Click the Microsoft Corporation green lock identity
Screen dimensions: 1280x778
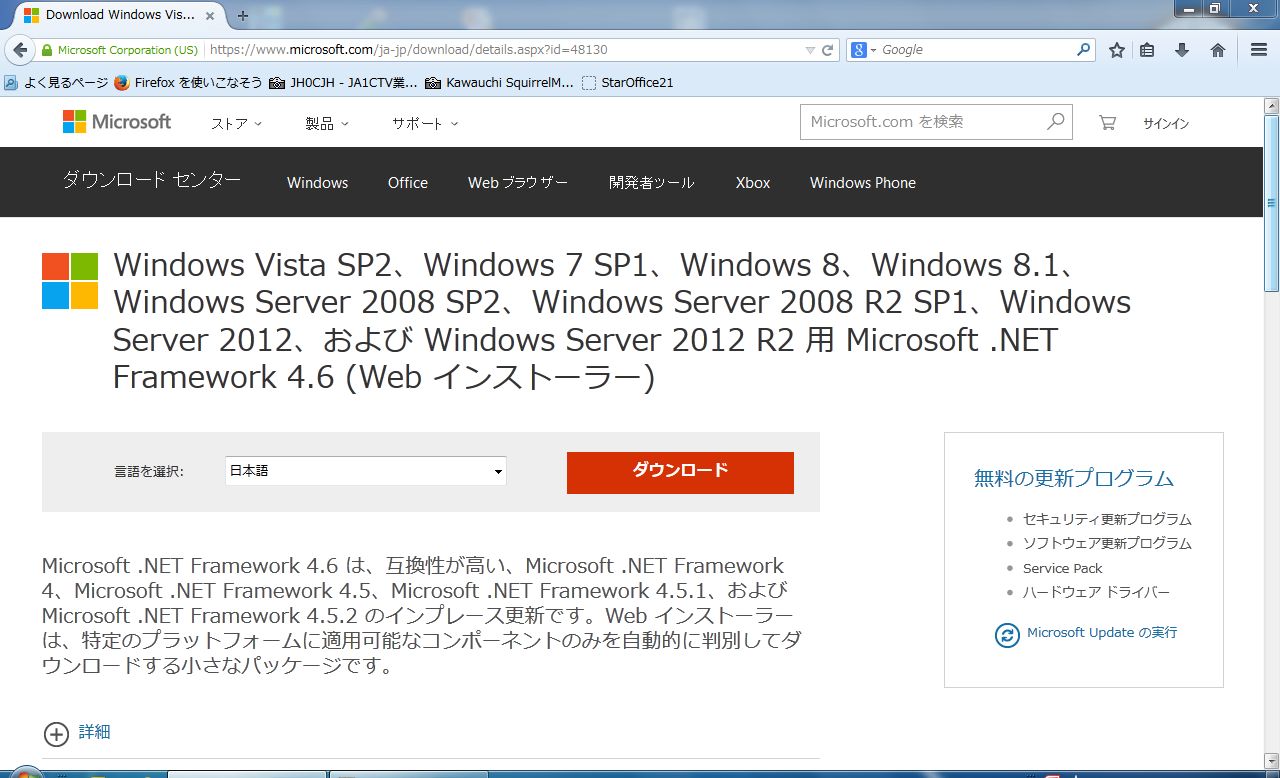[x=120, y=50]
